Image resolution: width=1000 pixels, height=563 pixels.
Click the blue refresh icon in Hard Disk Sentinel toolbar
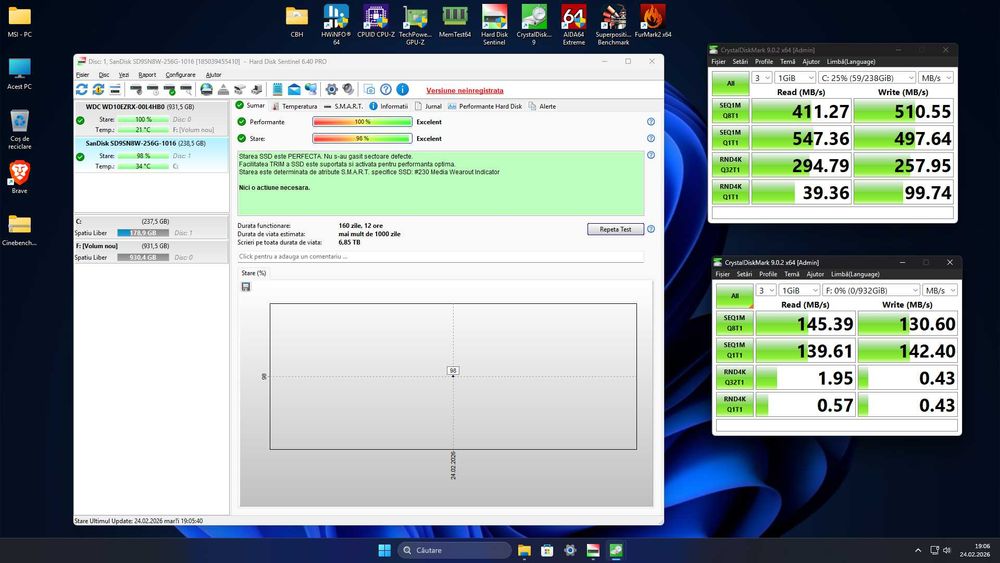coord(82,89)
